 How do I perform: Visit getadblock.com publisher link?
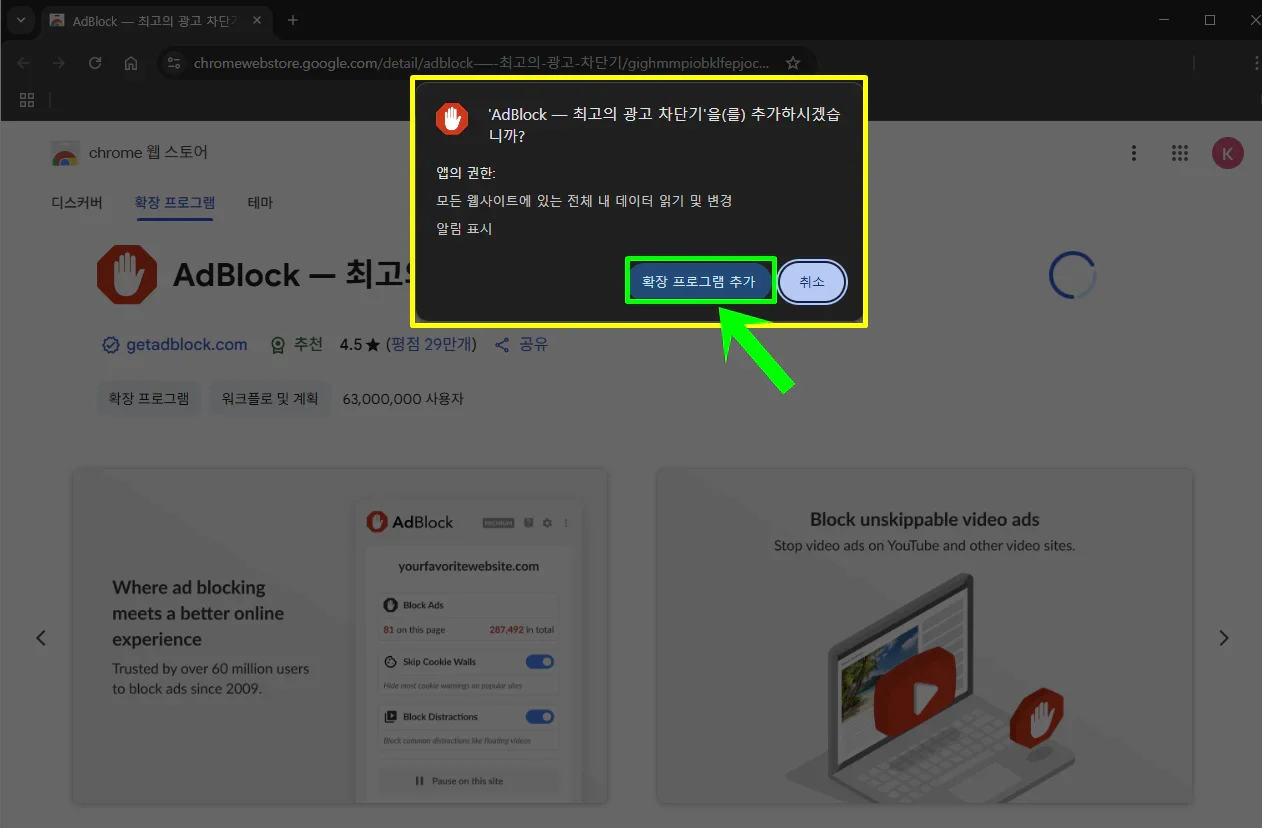tap(187, 344)
